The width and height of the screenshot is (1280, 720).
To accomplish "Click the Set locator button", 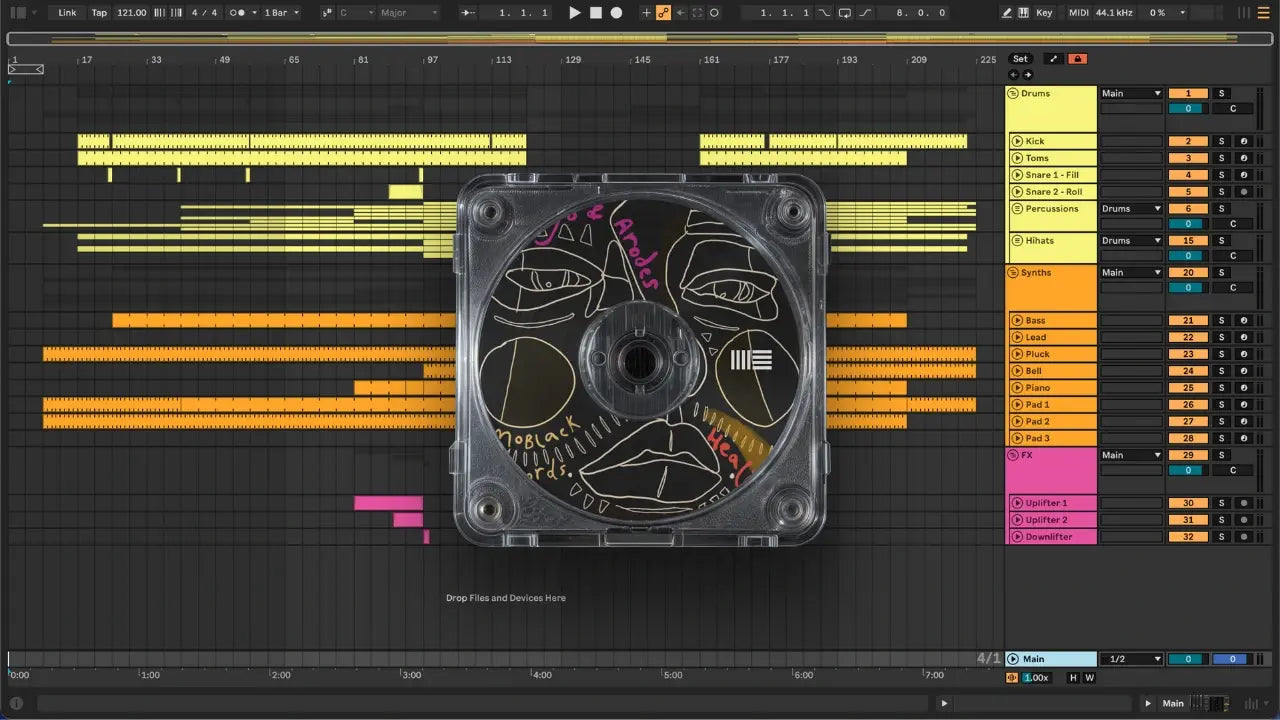I will click(1020, 59).
